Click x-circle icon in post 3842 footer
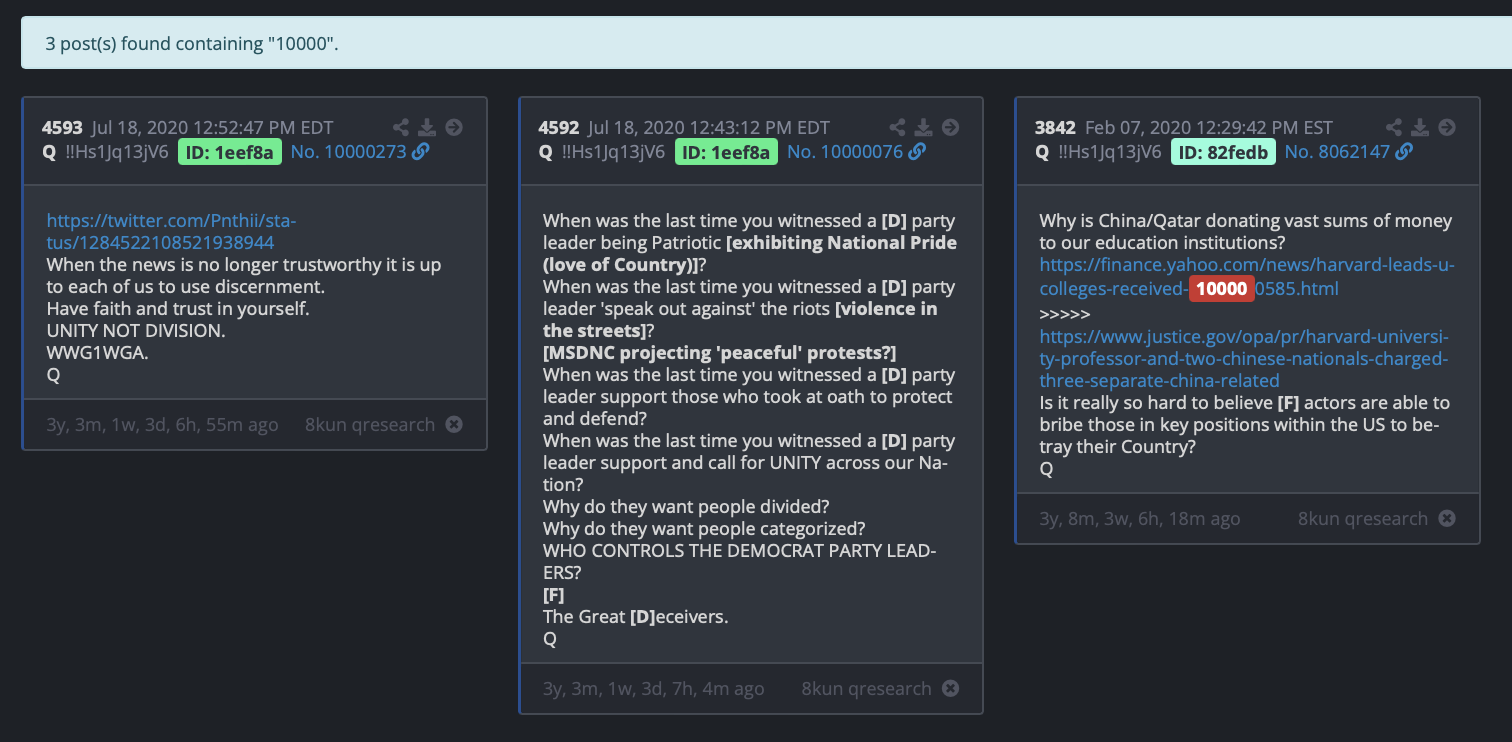 tap(1447, 518)
